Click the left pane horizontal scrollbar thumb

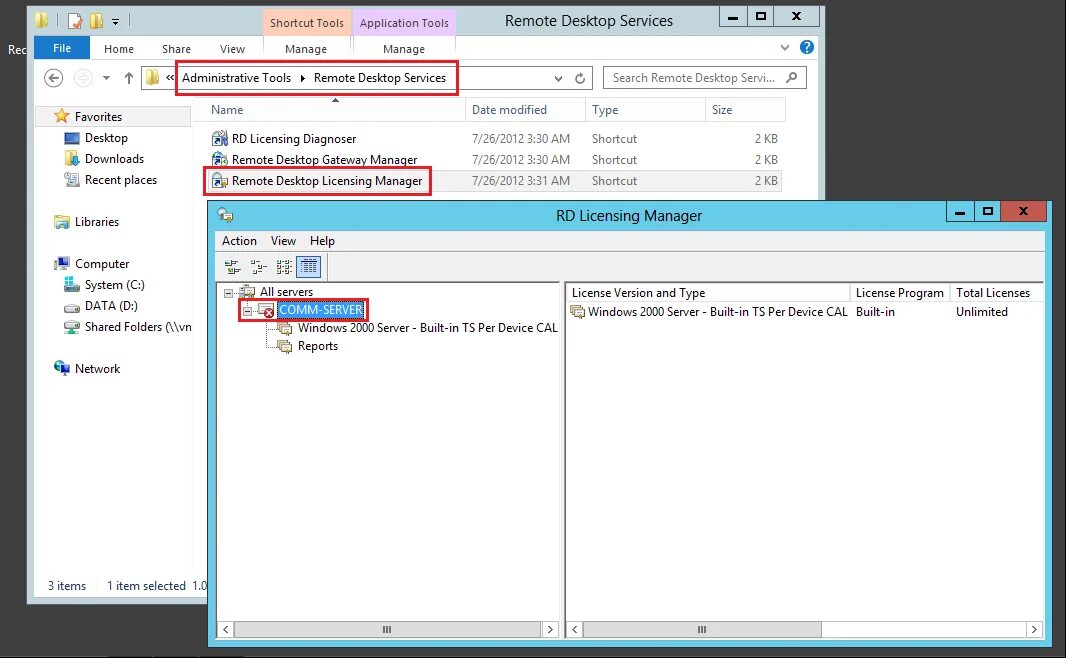coord(387,629)
